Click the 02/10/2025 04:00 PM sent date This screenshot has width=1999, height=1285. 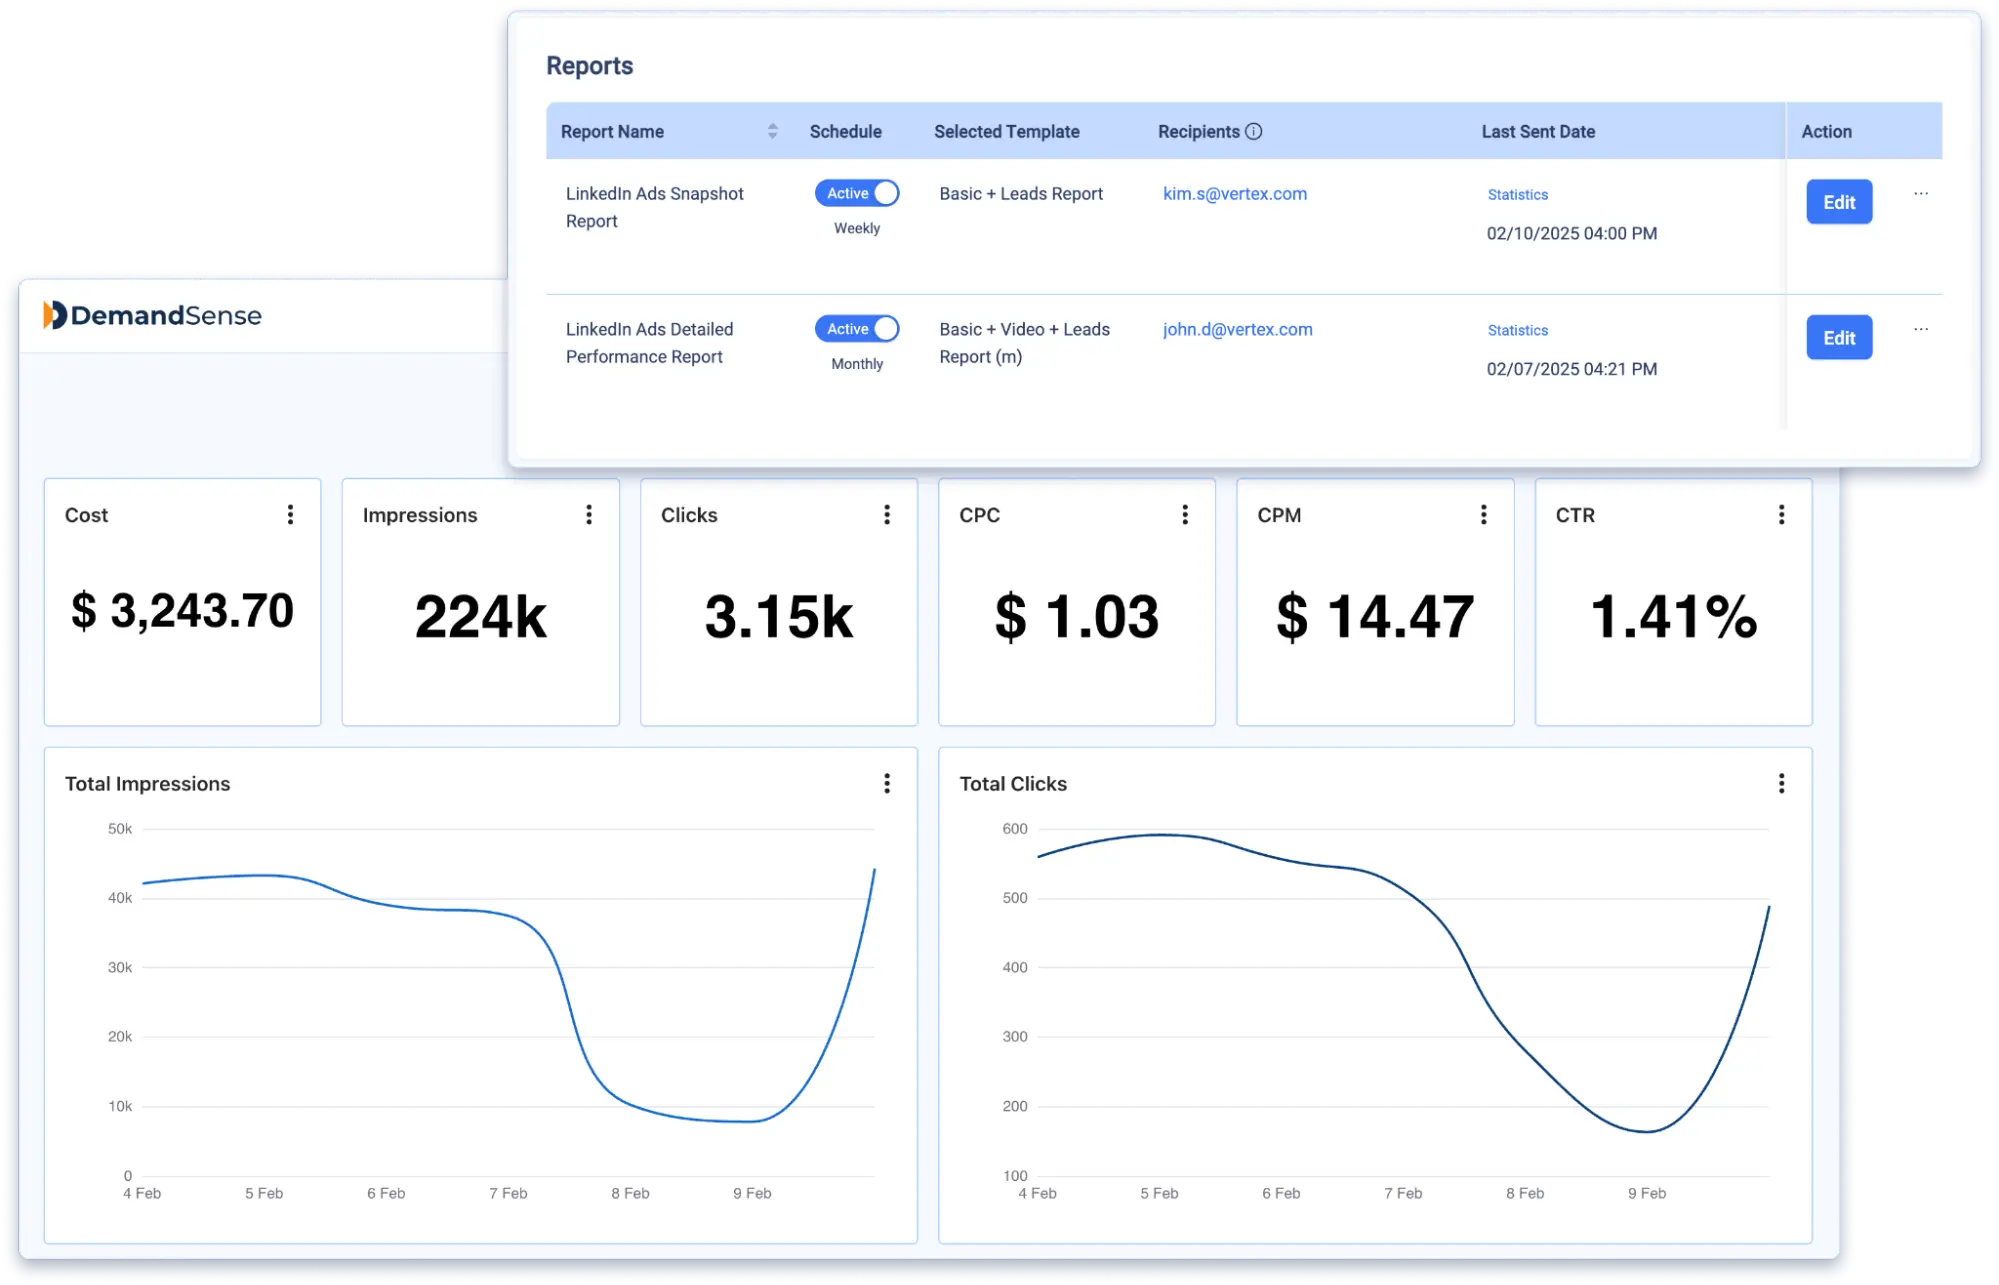[1571, 234]
